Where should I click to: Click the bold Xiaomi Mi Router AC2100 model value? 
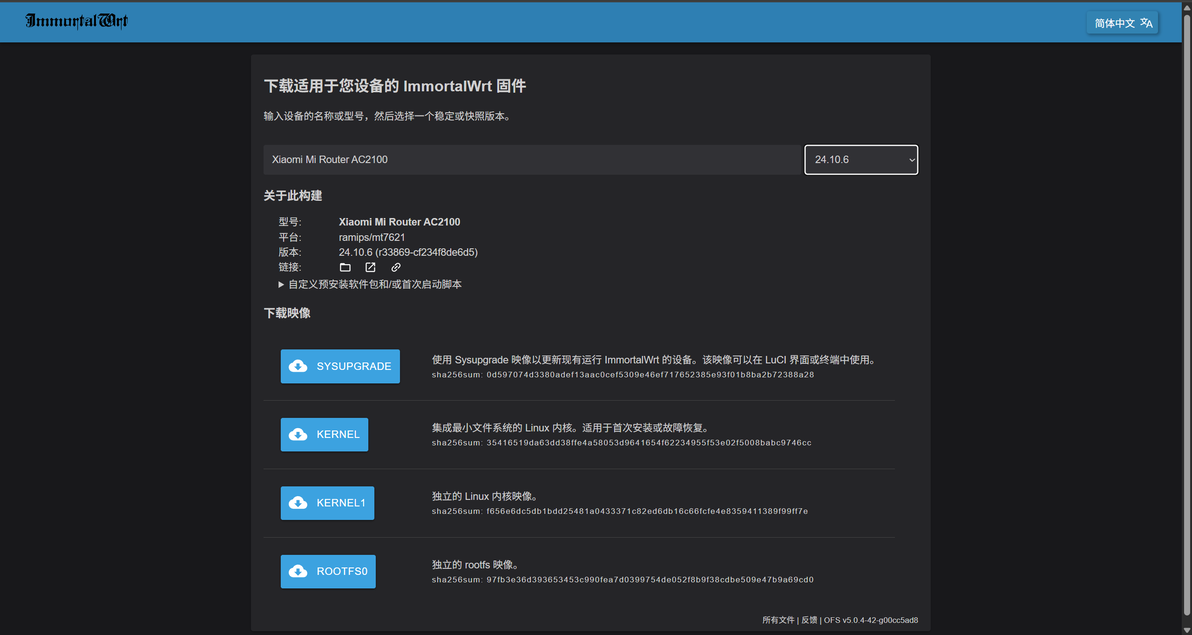pos(399,222)
